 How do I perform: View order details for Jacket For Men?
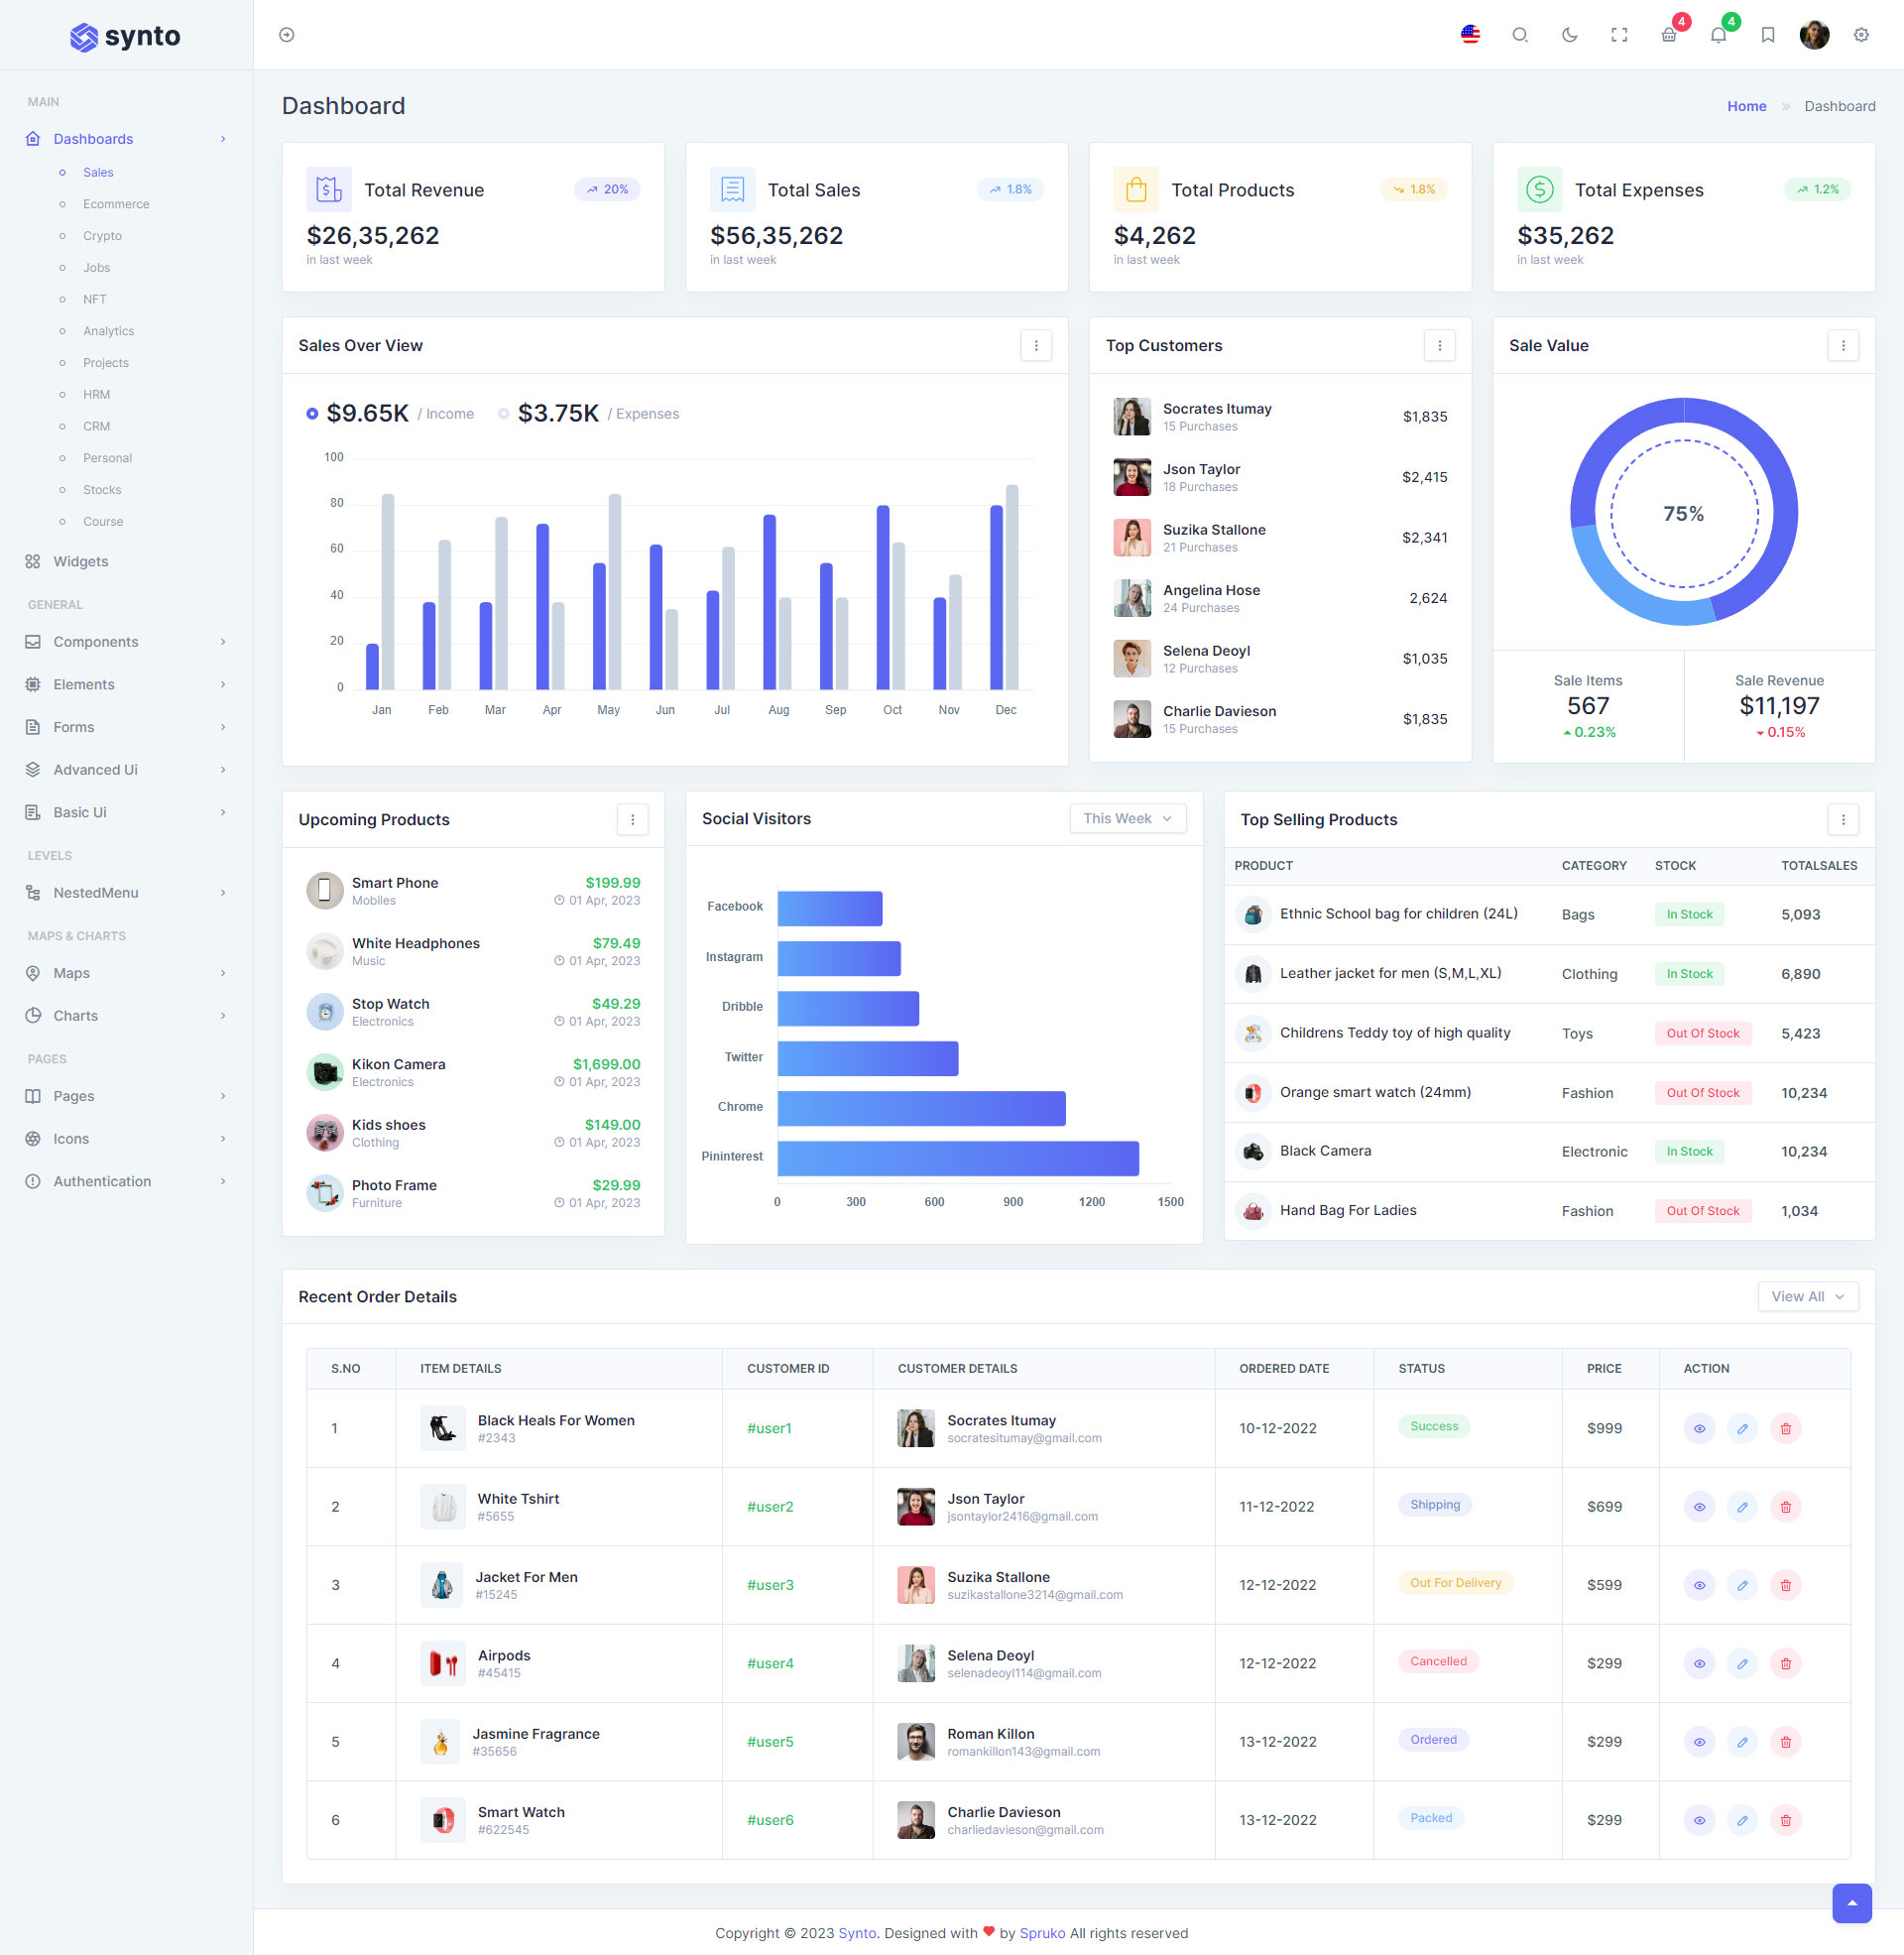pyautogui.click(x=1699, y=1585)
